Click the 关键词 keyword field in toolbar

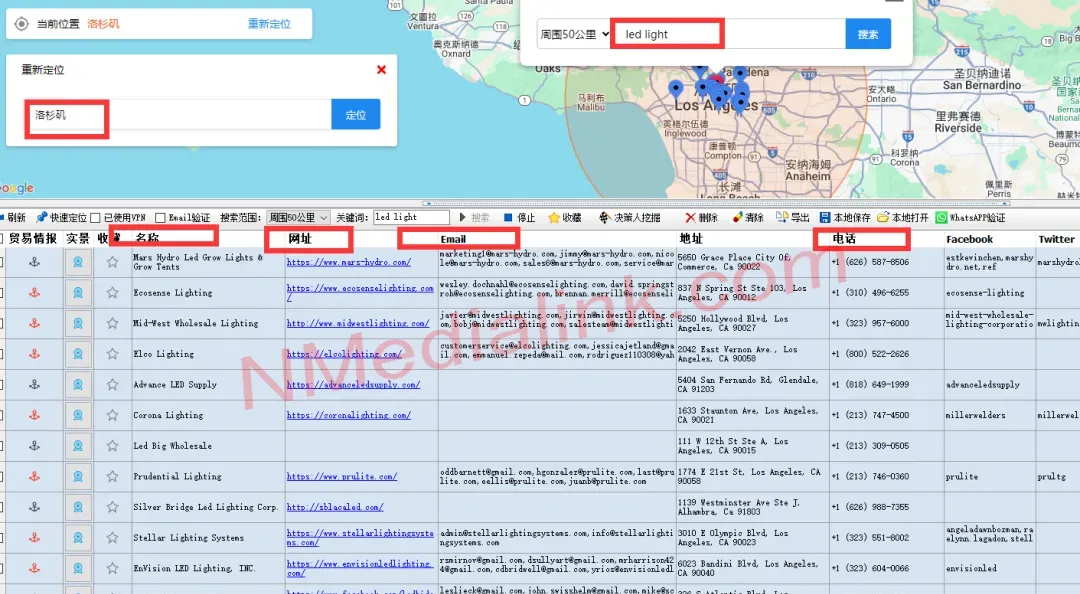point(411,218)
